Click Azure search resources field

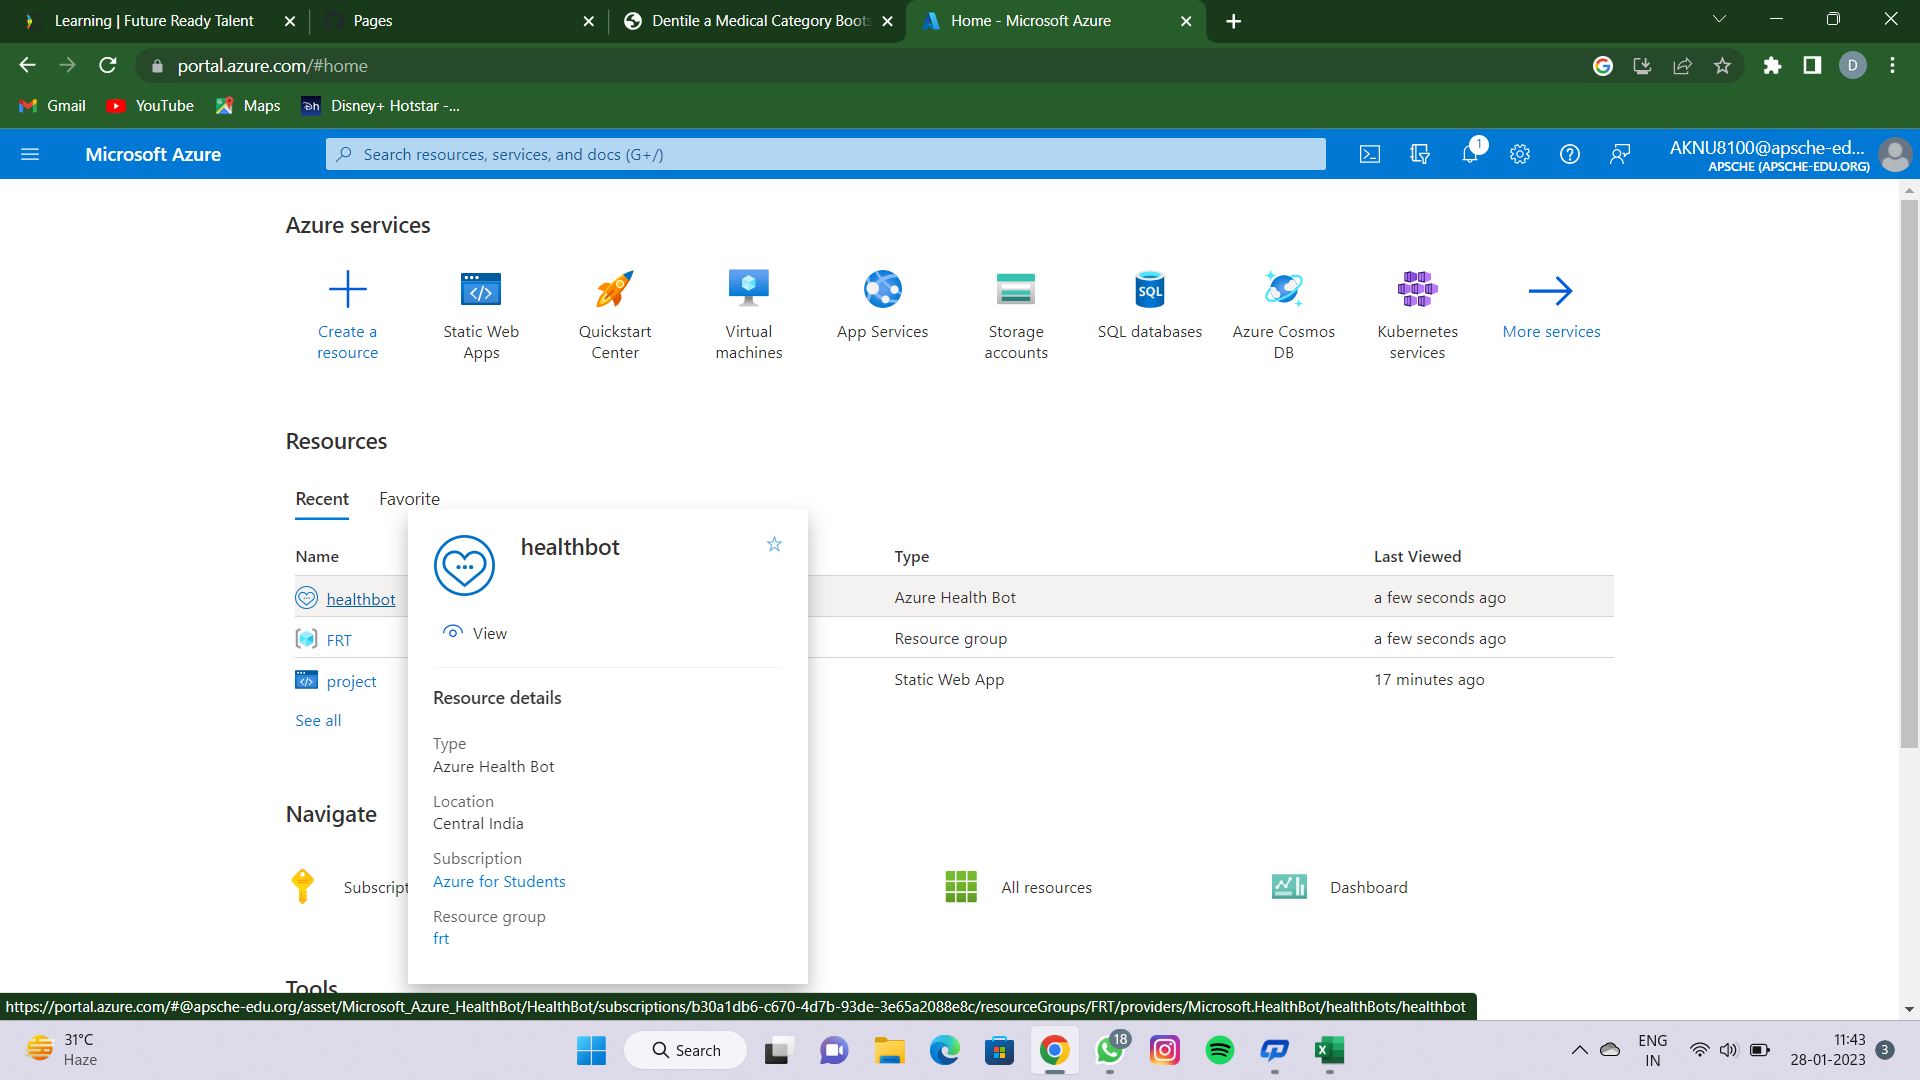[x=825, y=154]
